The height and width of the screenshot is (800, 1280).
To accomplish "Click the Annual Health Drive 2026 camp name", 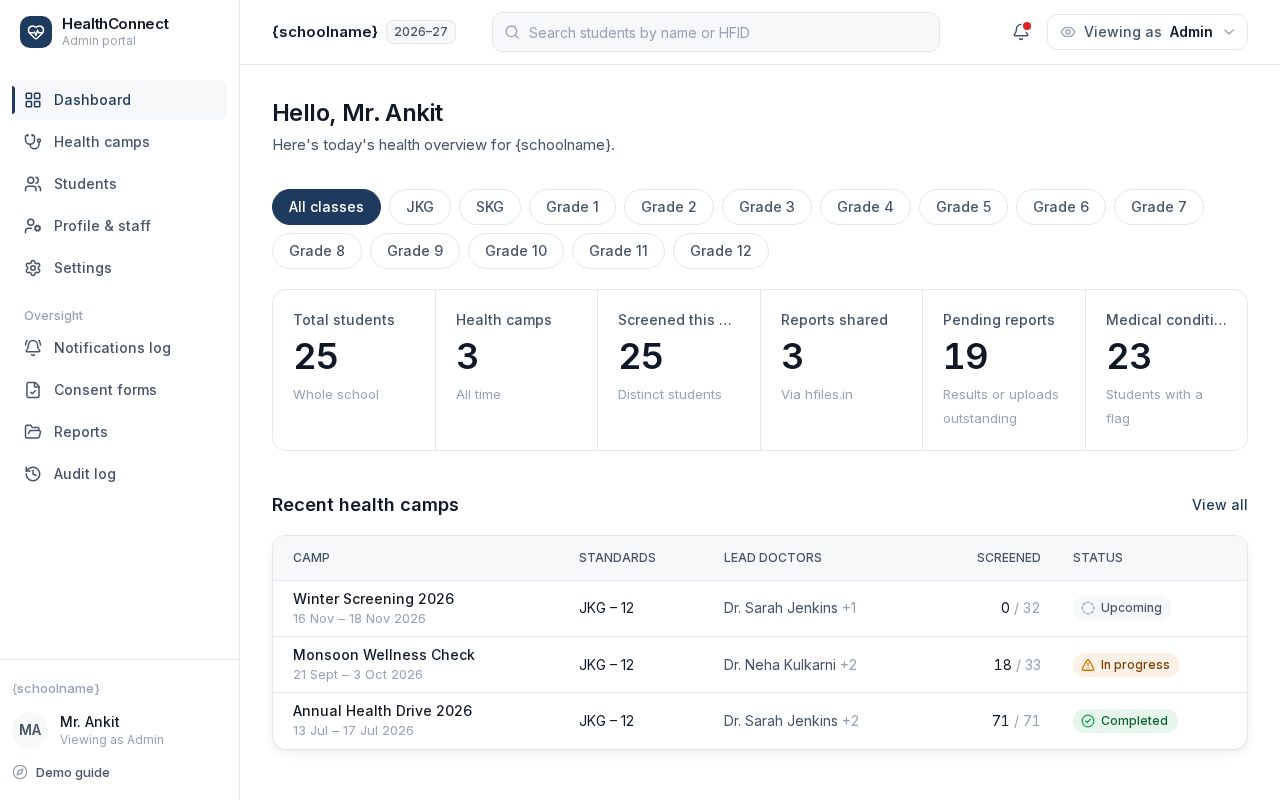I will pos(382,711).
